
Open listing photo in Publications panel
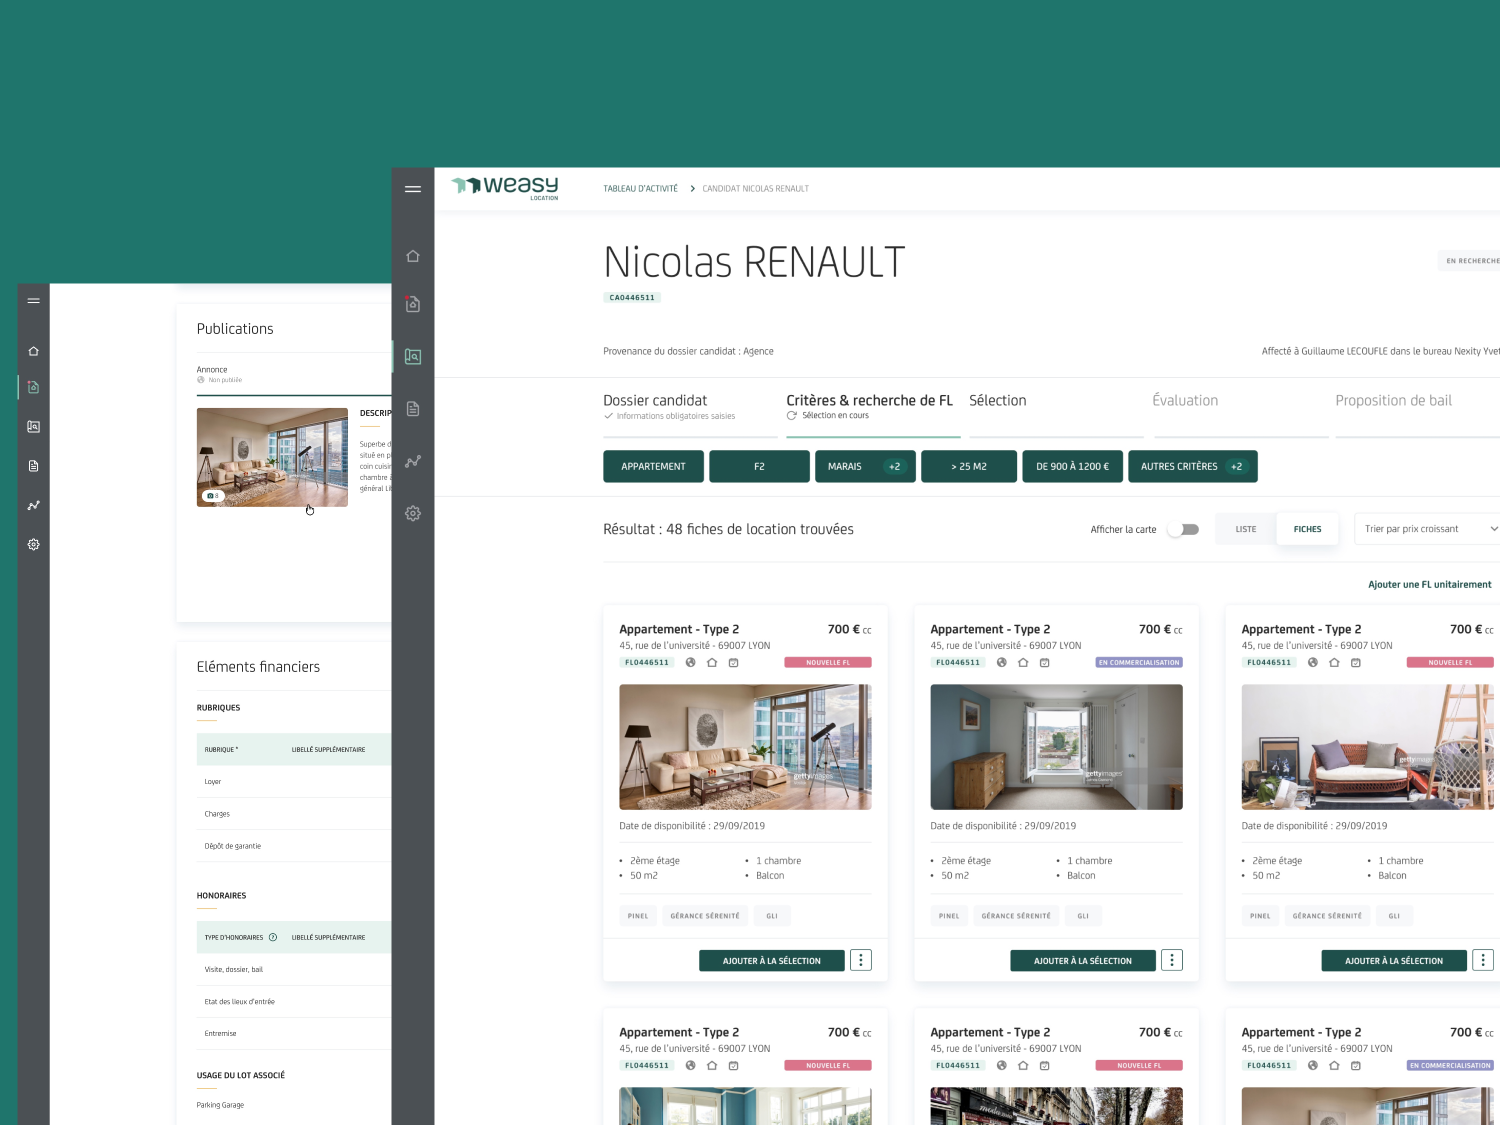click(x=272, y=457)
